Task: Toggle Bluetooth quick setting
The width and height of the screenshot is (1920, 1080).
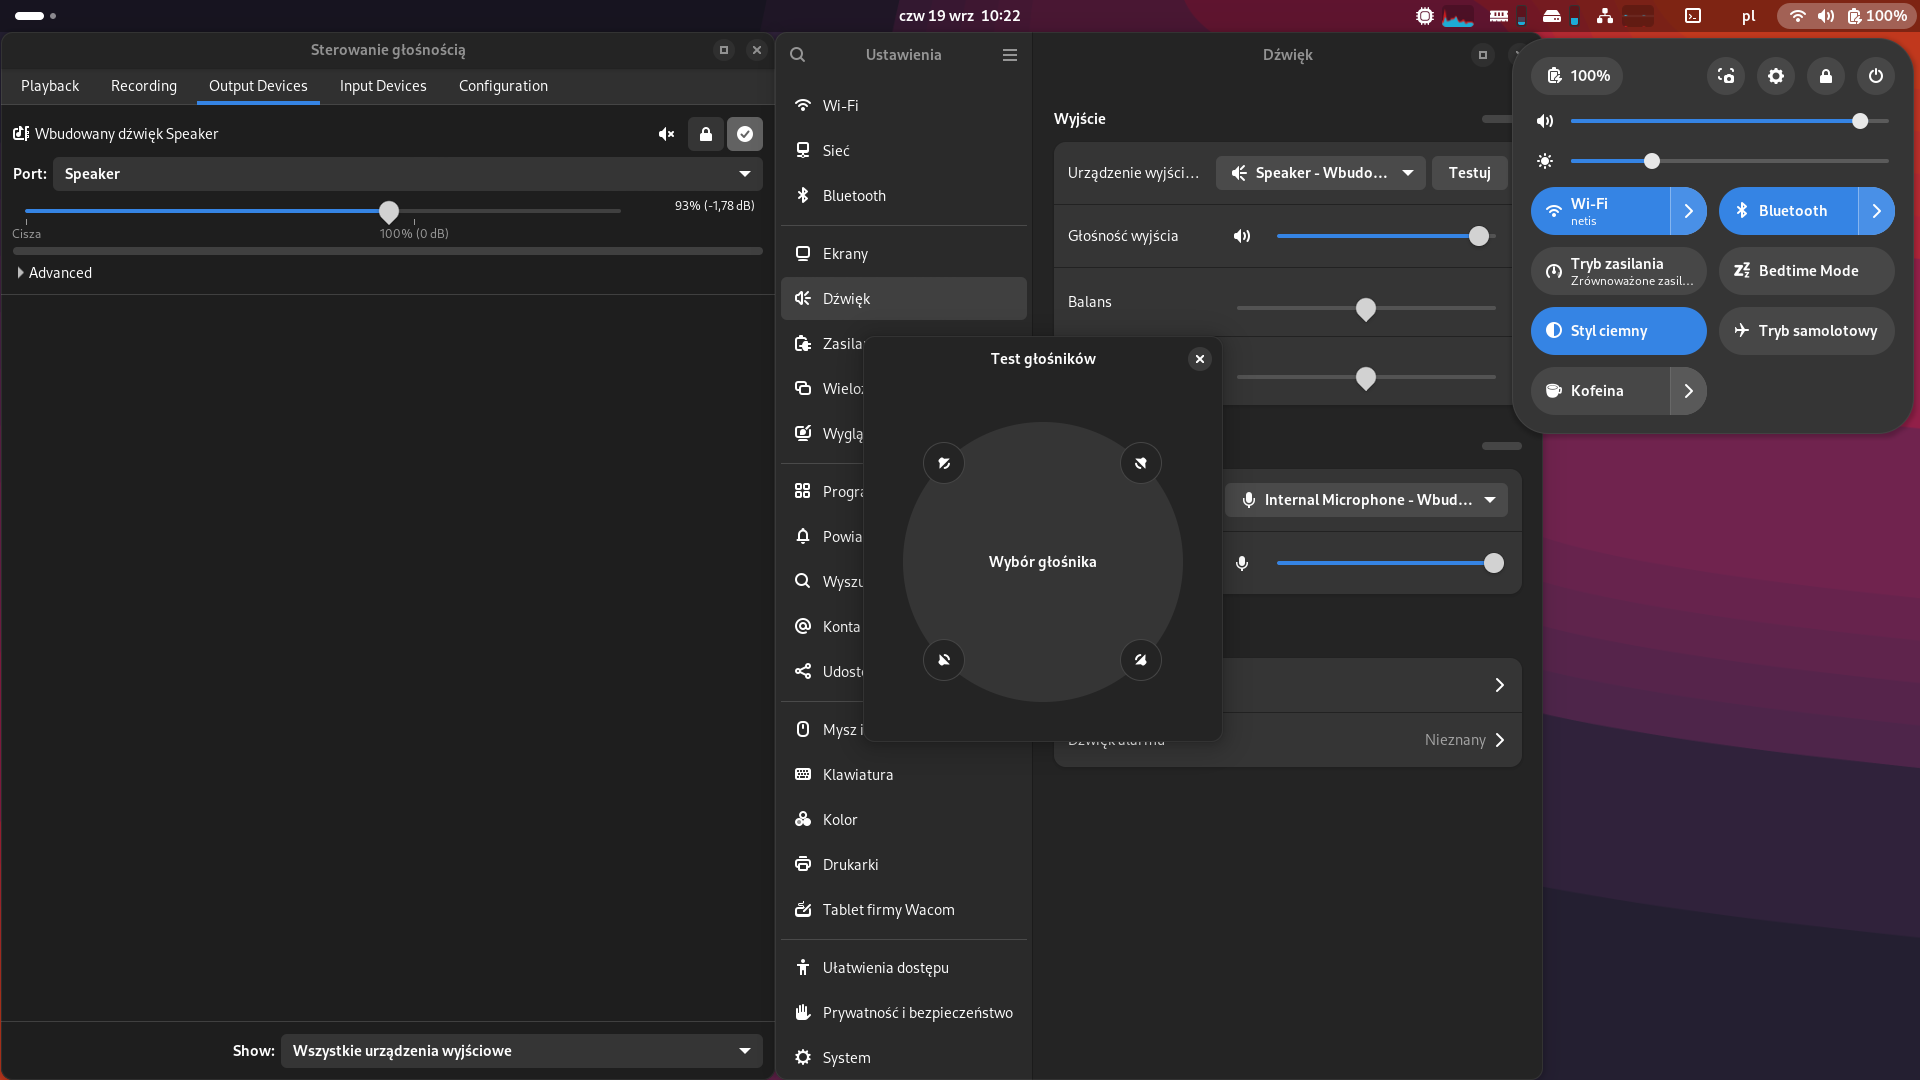Action: tap(1788, 211)
